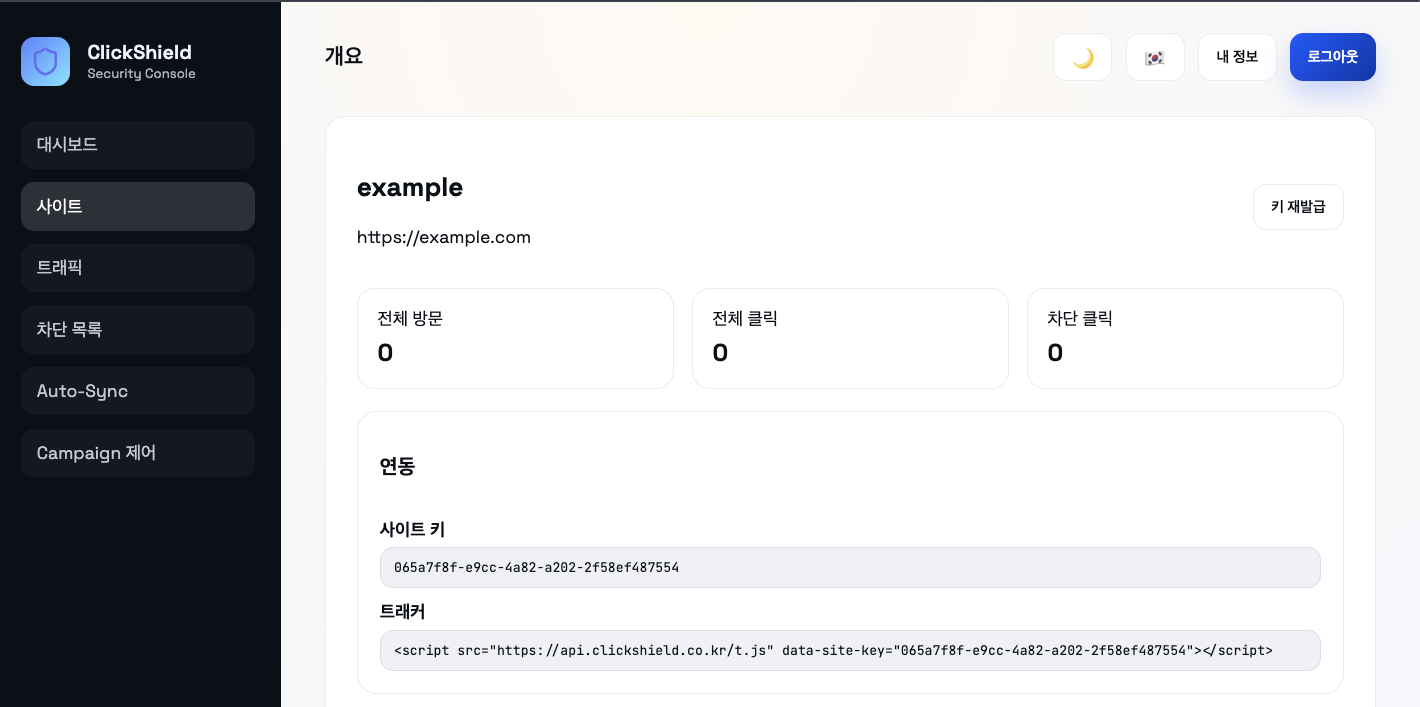This screenshot has height=707, width=1420.
Task: Click the 개요 page title
Action: click(344, 56)
